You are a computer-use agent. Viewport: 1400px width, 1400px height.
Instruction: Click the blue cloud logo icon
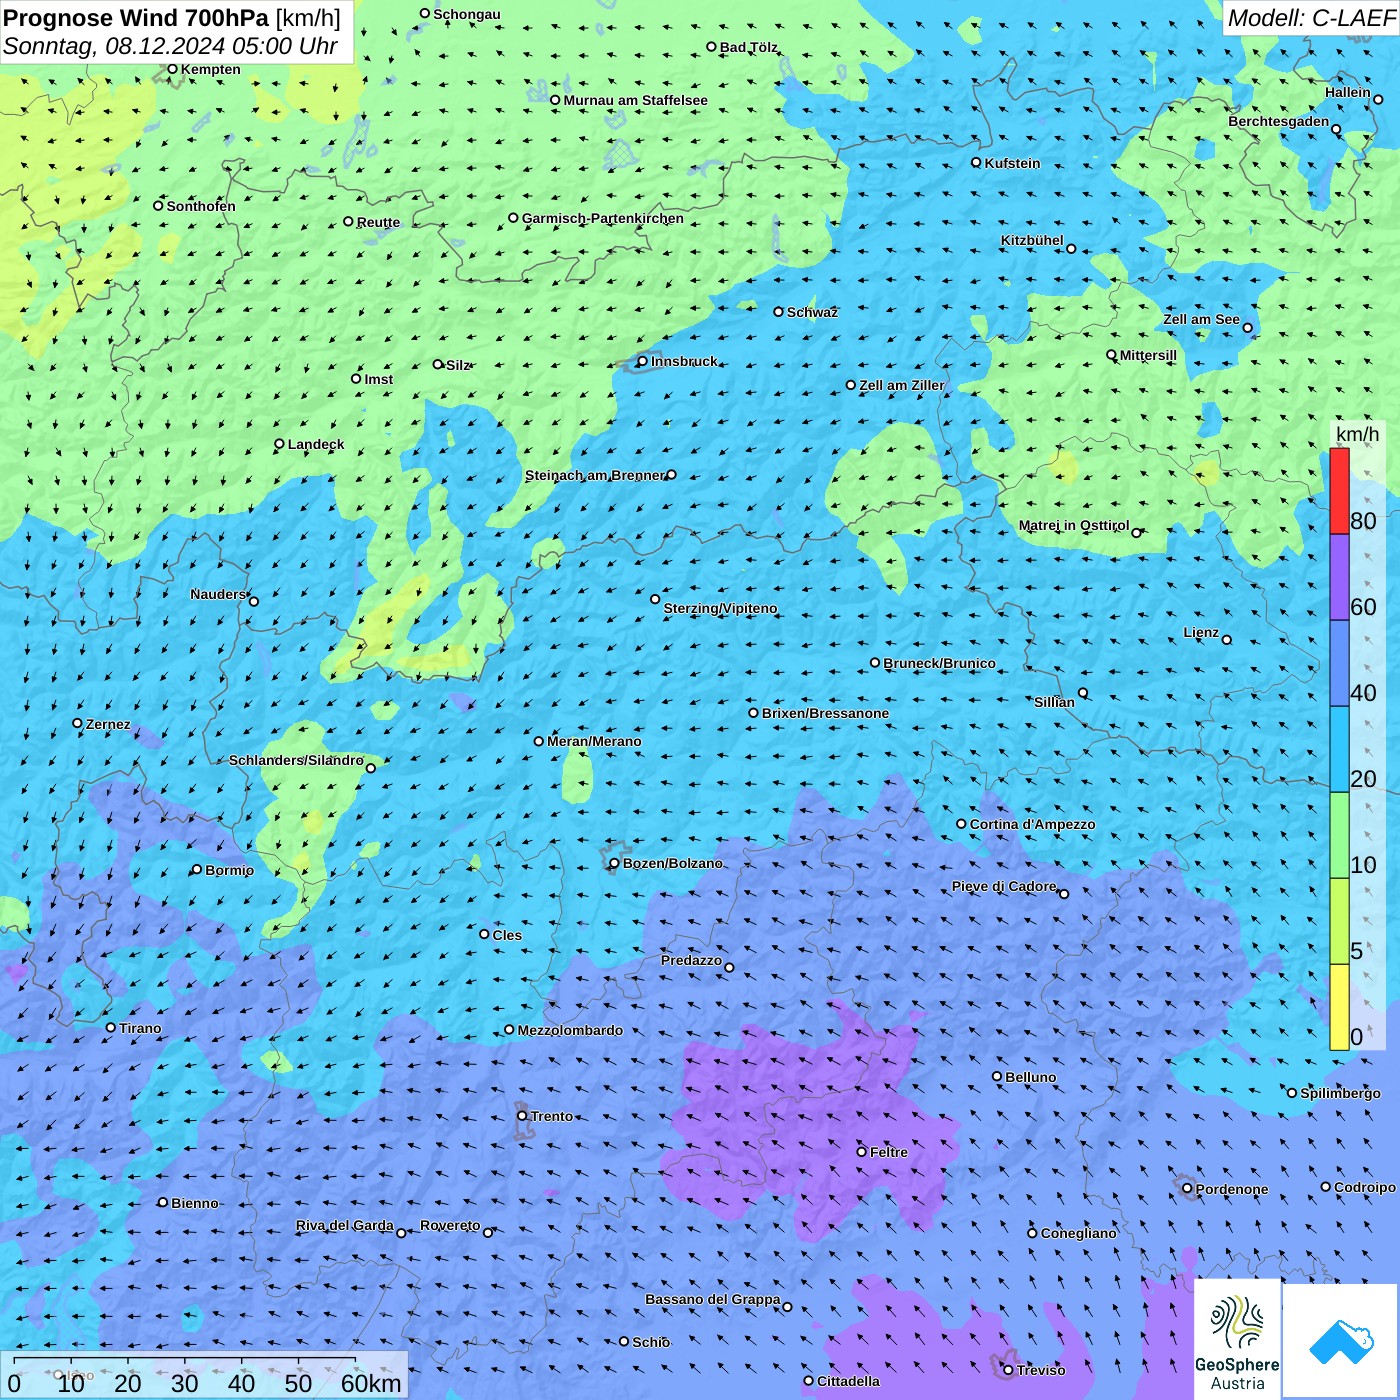(1341, 1341)
